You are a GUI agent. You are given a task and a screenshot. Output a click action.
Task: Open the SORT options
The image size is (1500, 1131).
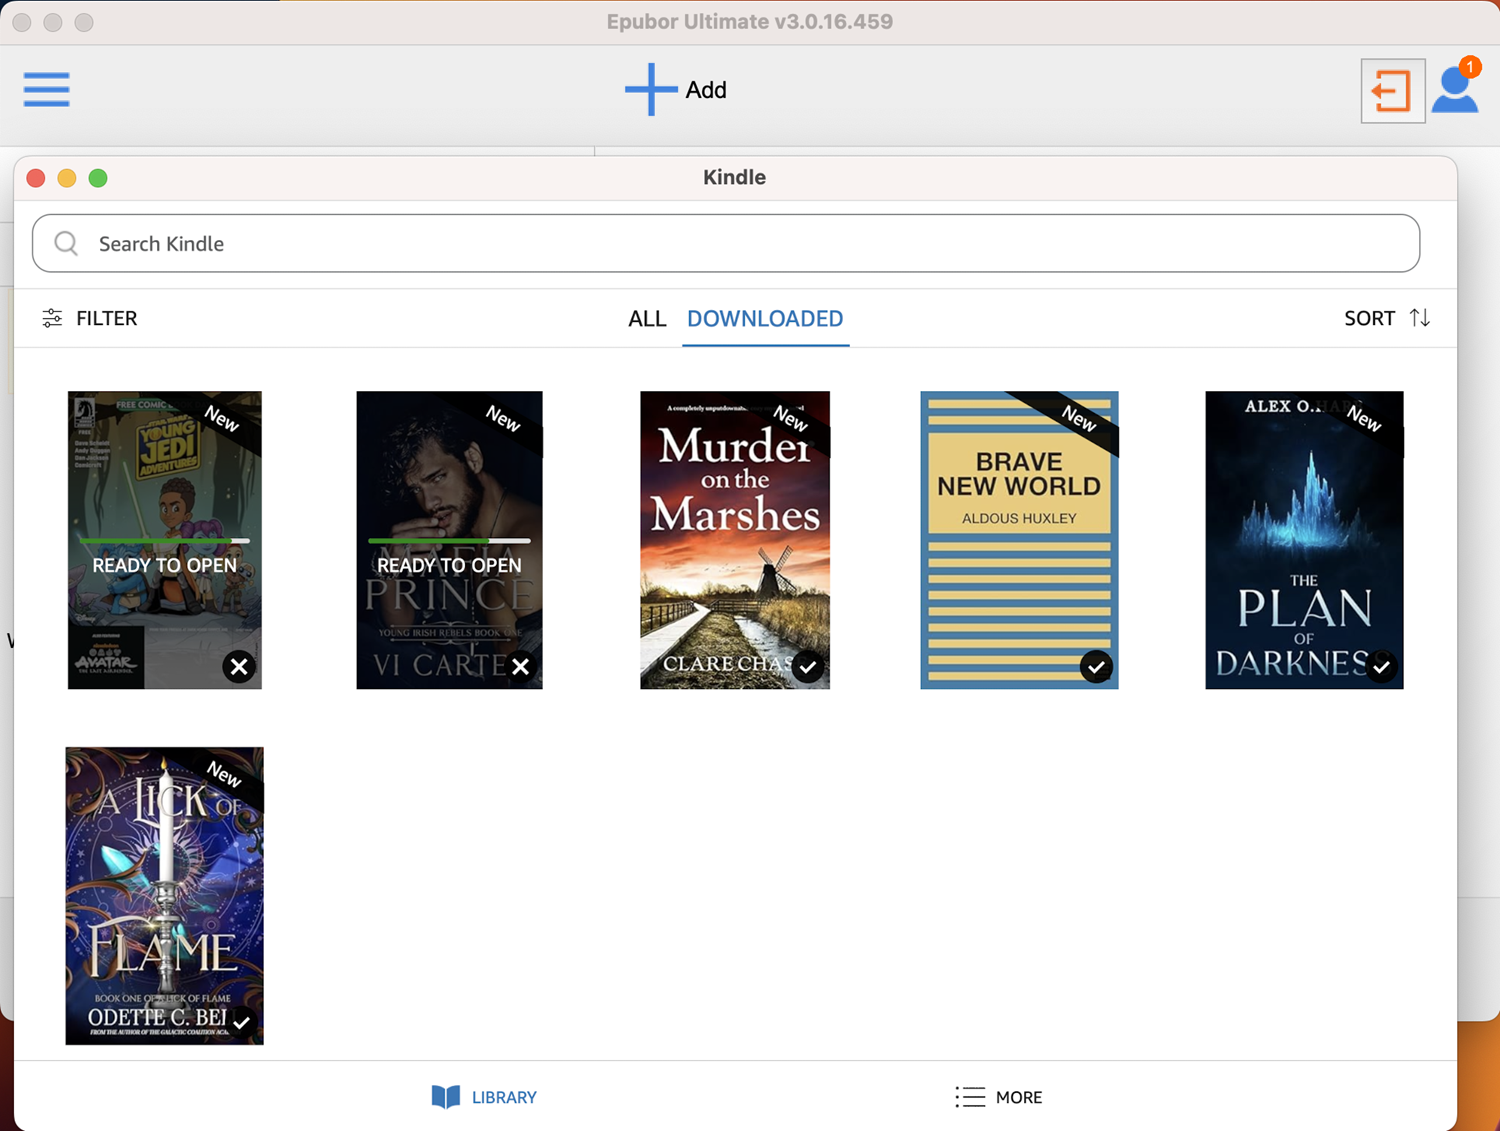point(1369,318)
